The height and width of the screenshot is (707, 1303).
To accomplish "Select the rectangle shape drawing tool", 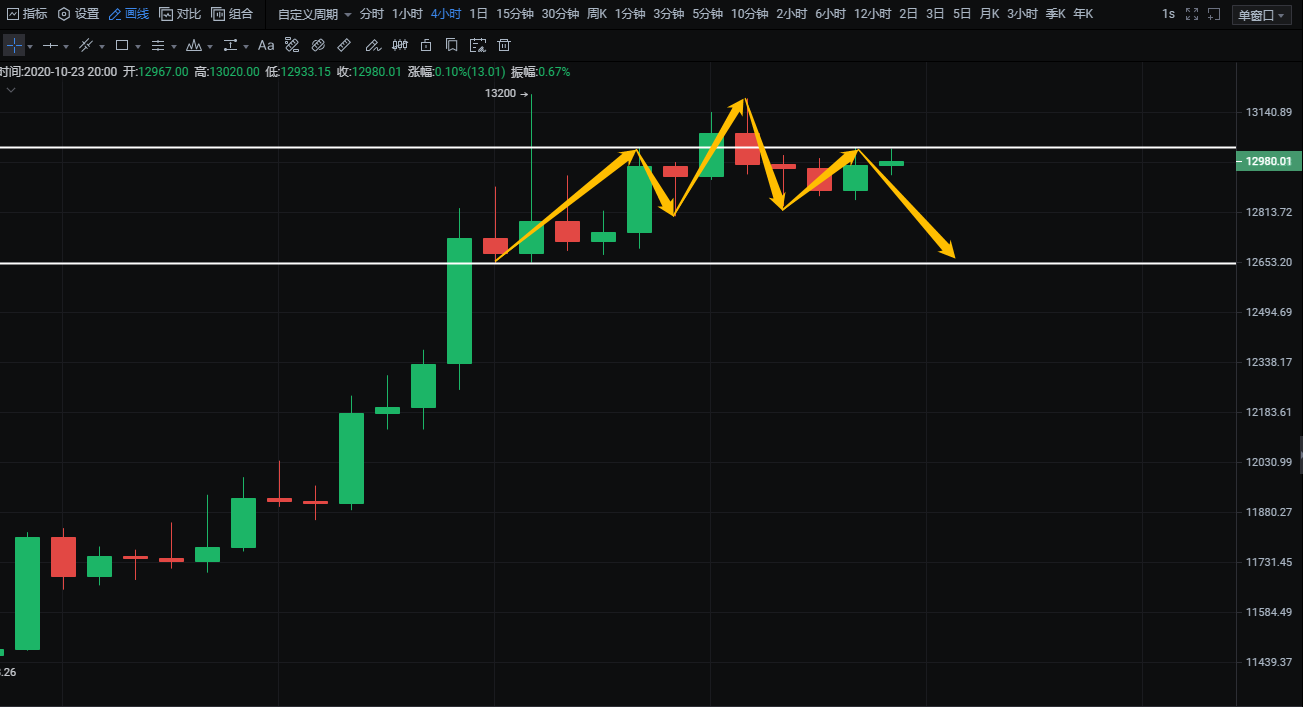I will 122,46.
